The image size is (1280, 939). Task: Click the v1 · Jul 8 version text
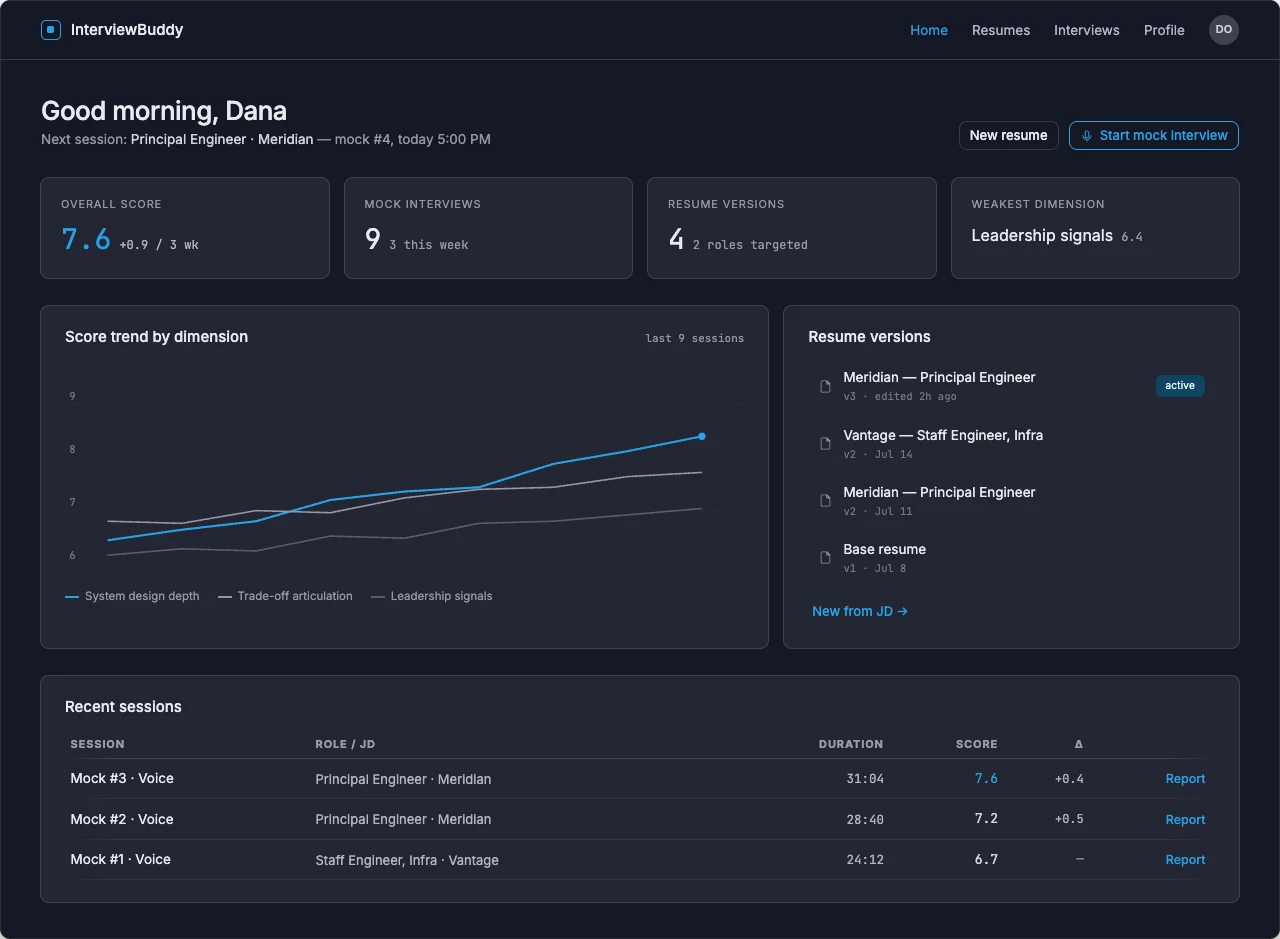[875, 569]
